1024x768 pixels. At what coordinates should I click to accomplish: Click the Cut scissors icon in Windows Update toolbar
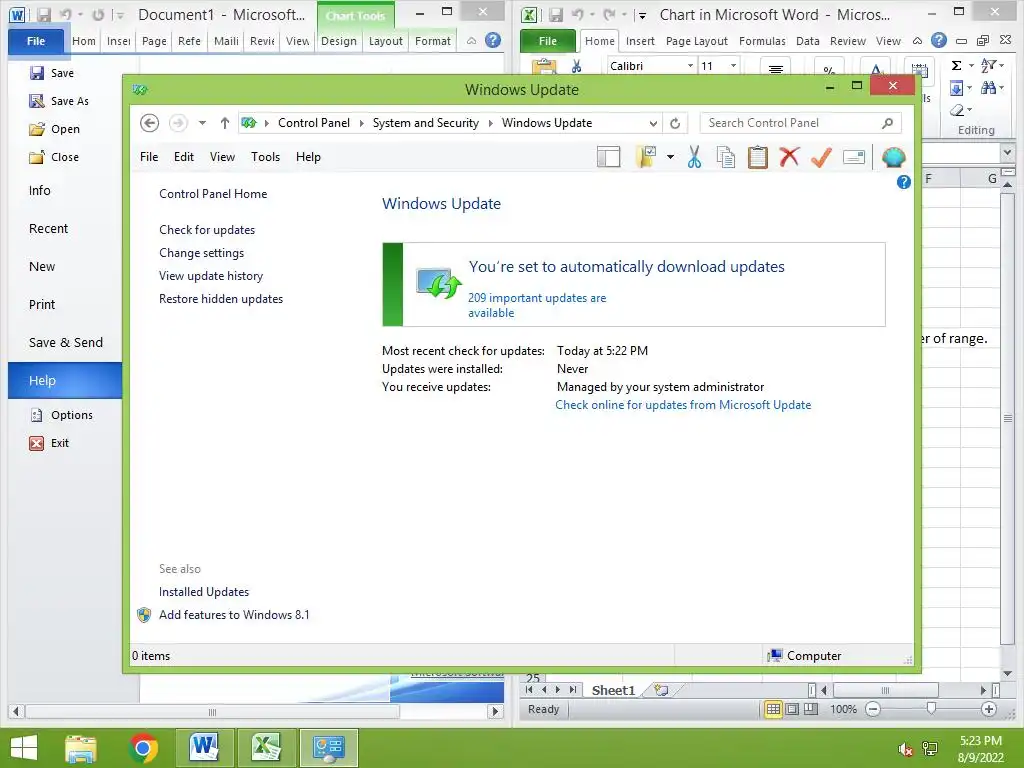pos(694,157)
